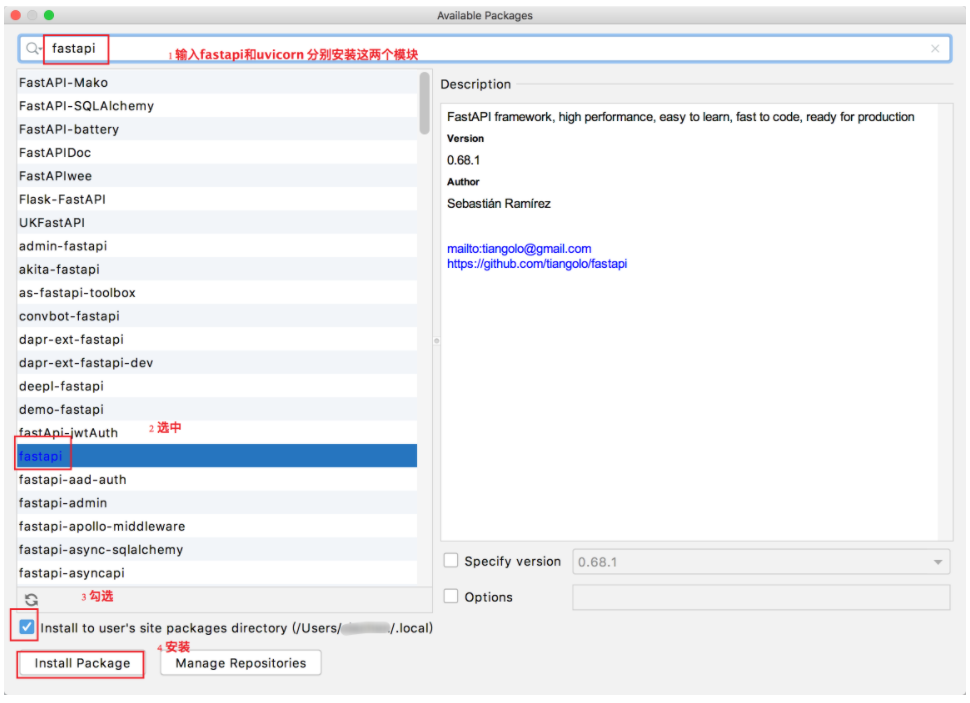This screenshot has height=703, width=970.
Task: Select FastAPI-battery package
Action: tap(217, 129)
